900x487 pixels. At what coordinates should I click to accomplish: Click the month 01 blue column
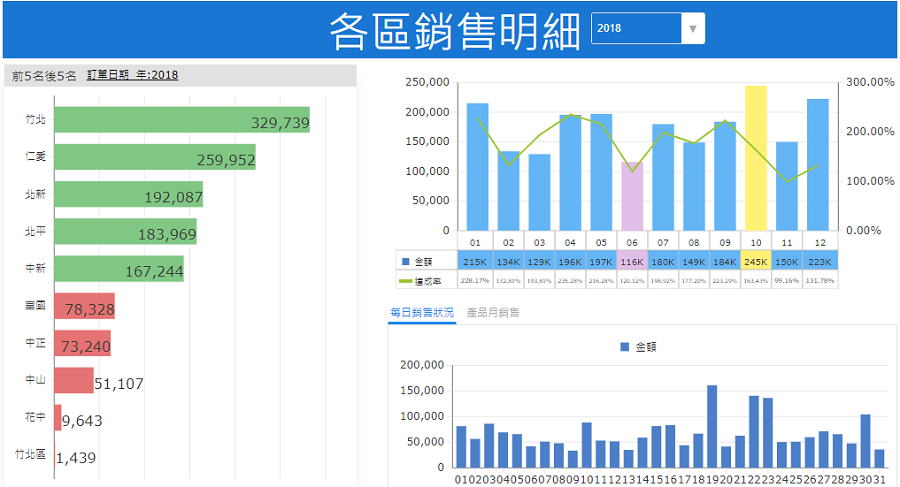click(x=478, y=167)
